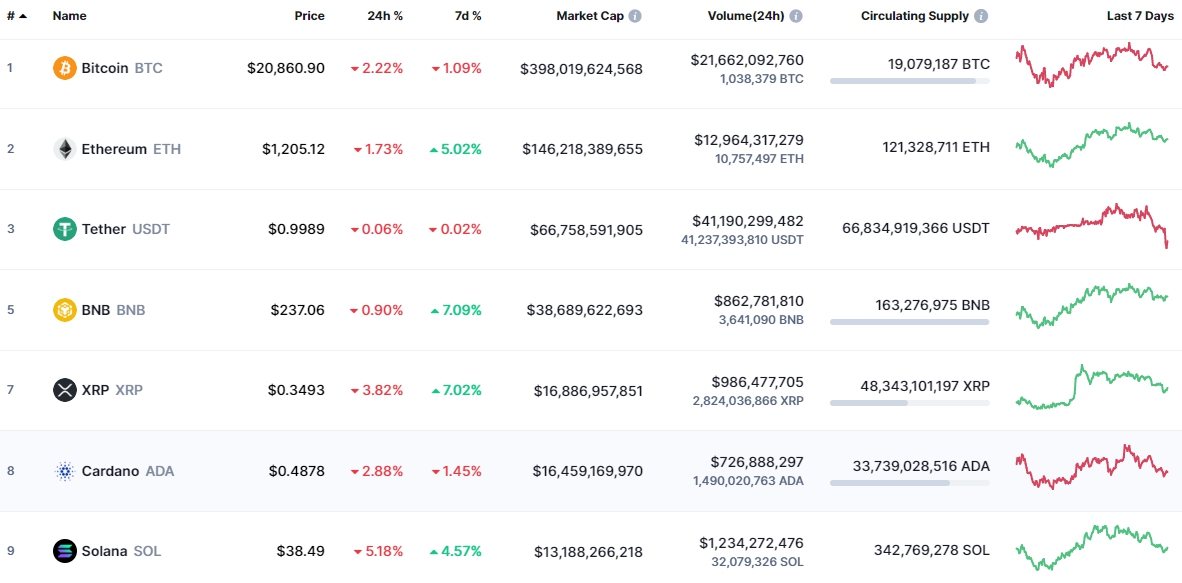Click the Bitcoin coin logo icon
Viewport: 1182px width, 583px height.
(65, 68)
